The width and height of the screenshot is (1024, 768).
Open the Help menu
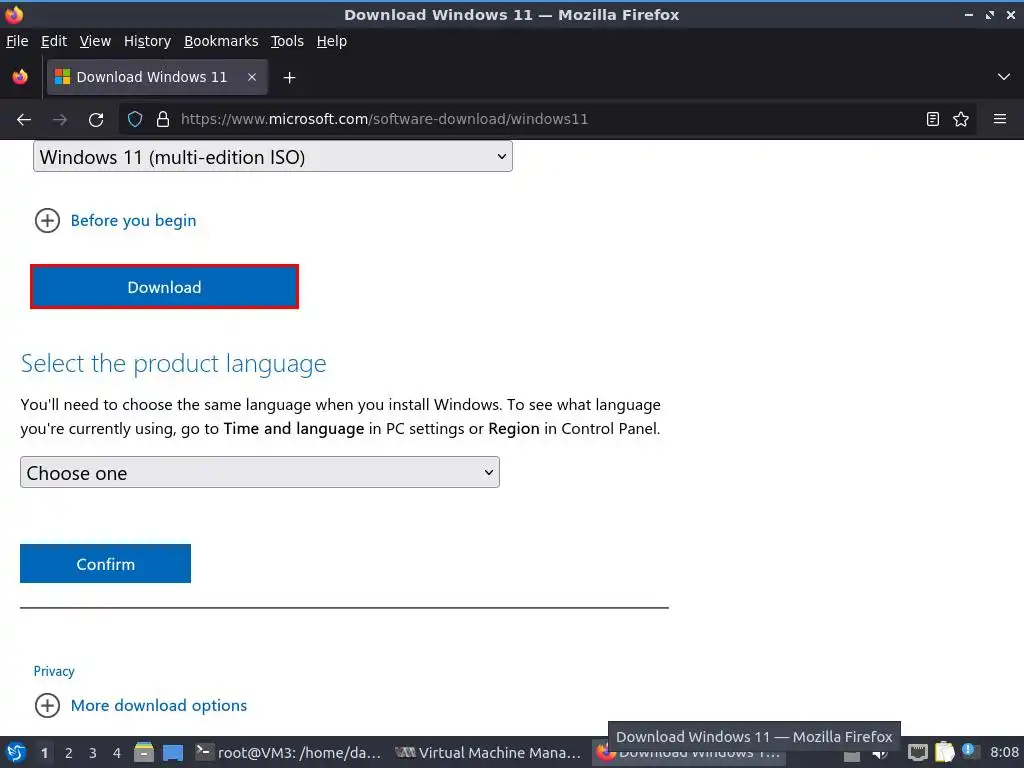pos(331,41)
